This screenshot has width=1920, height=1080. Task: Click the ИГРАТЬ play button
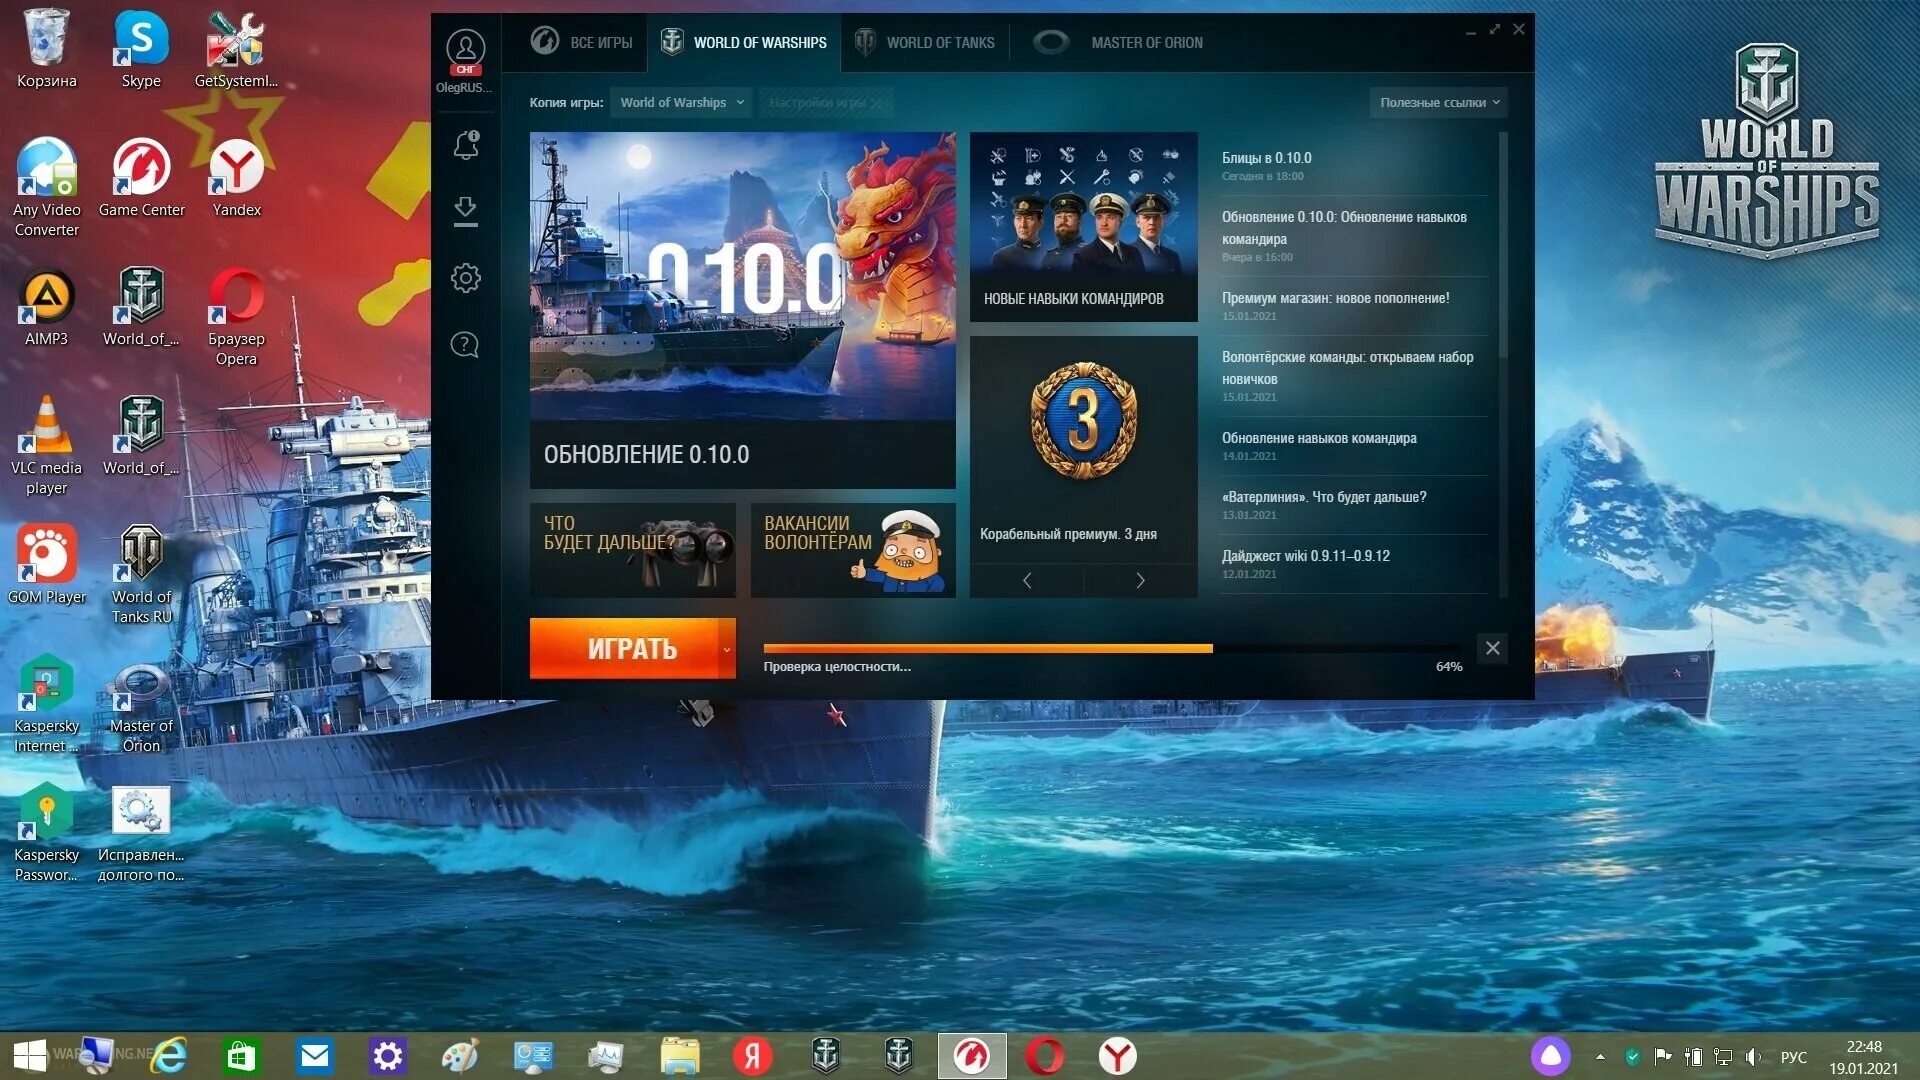pos(630,647)
